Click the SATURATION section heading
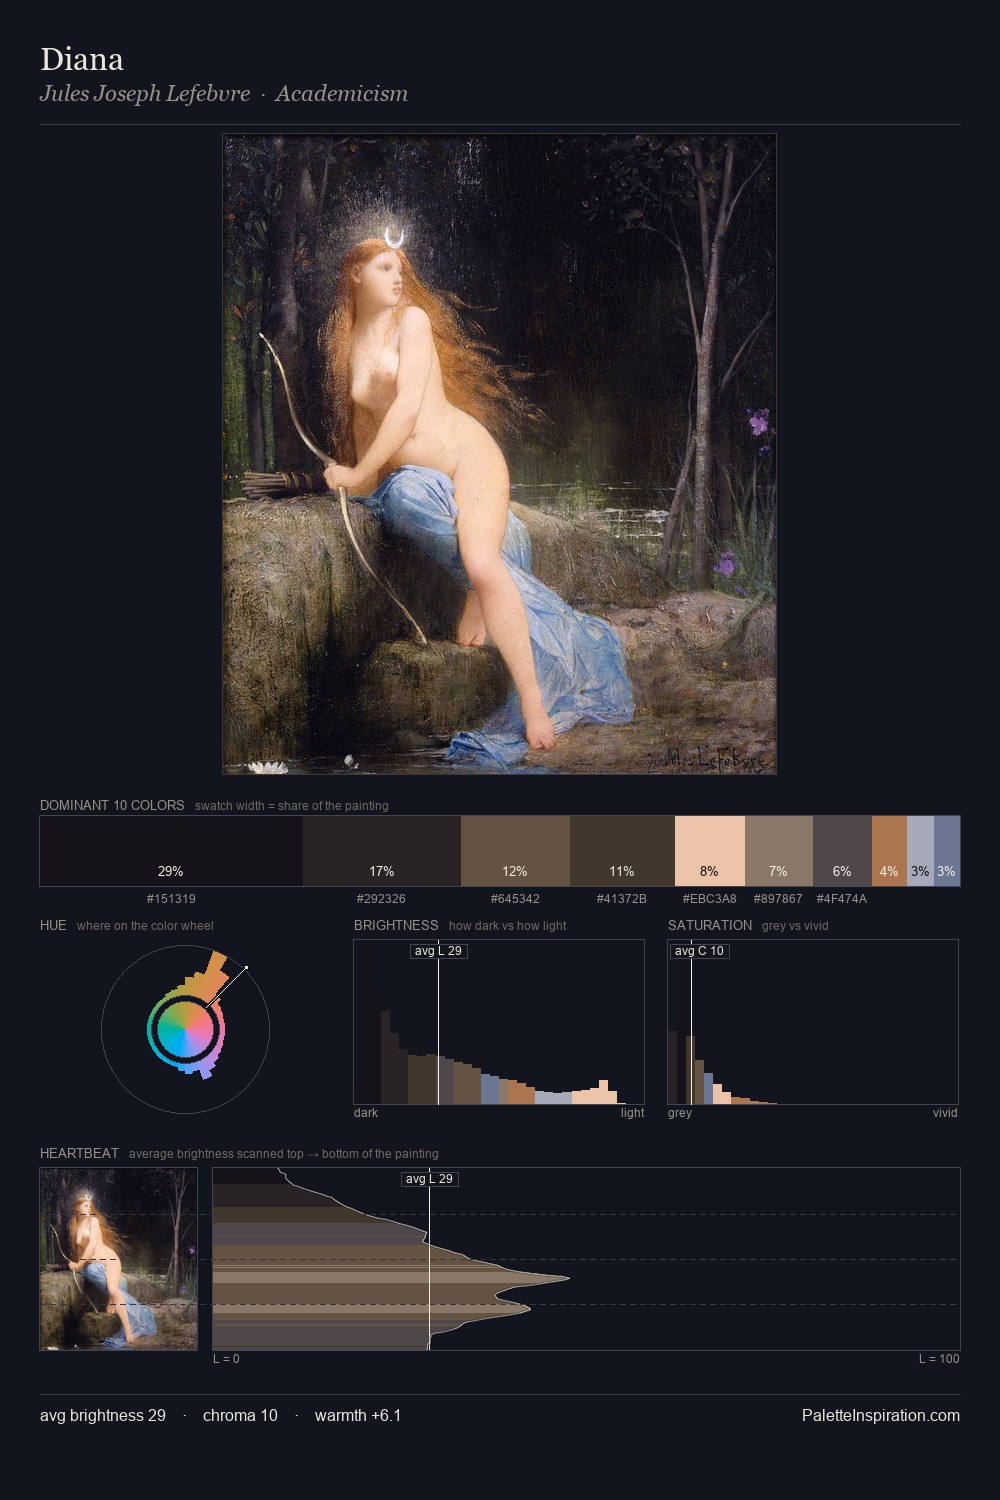 (710, 925)
